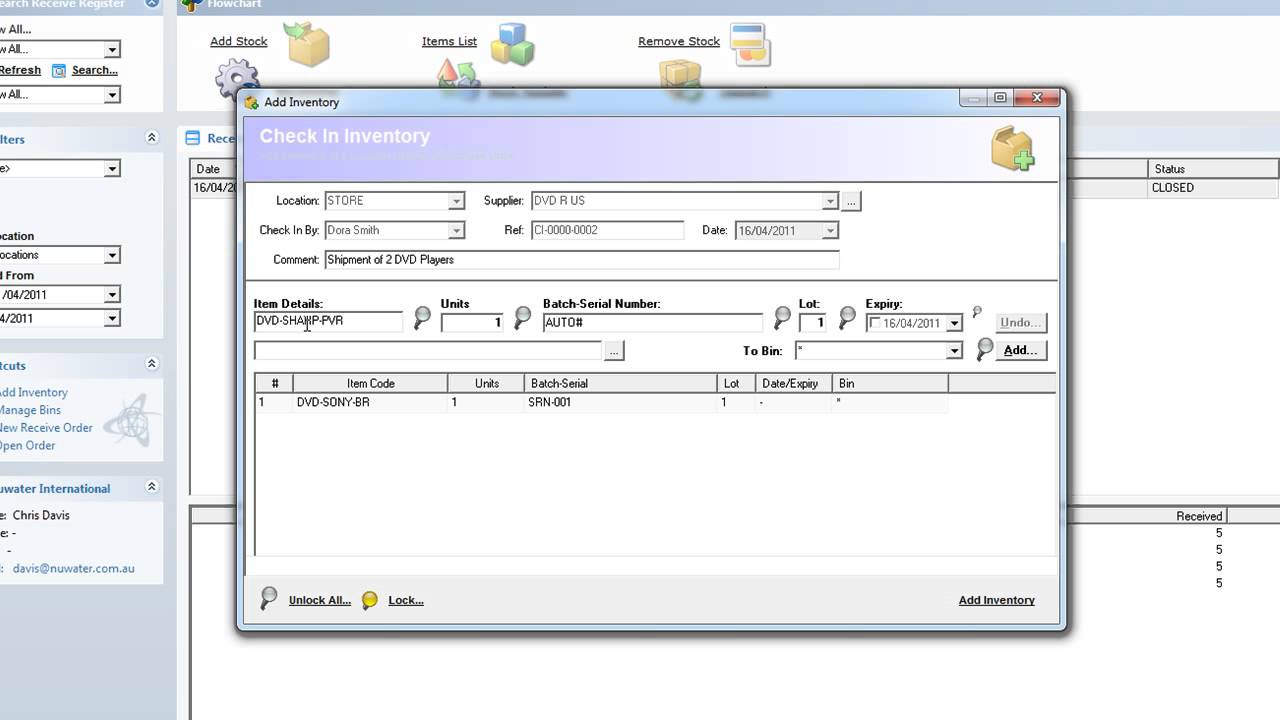The image size is (1280, 720).
Task: Click the small magnifier above Undo button
Action: click(x=977, y=312)
